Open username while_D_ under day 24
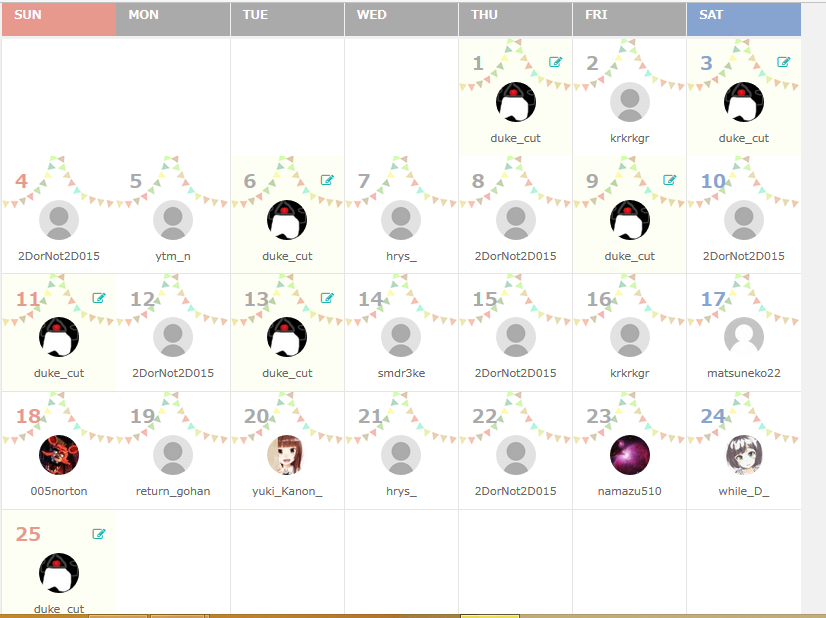Screen dimensions: 826x618 [x=744, y=491]
